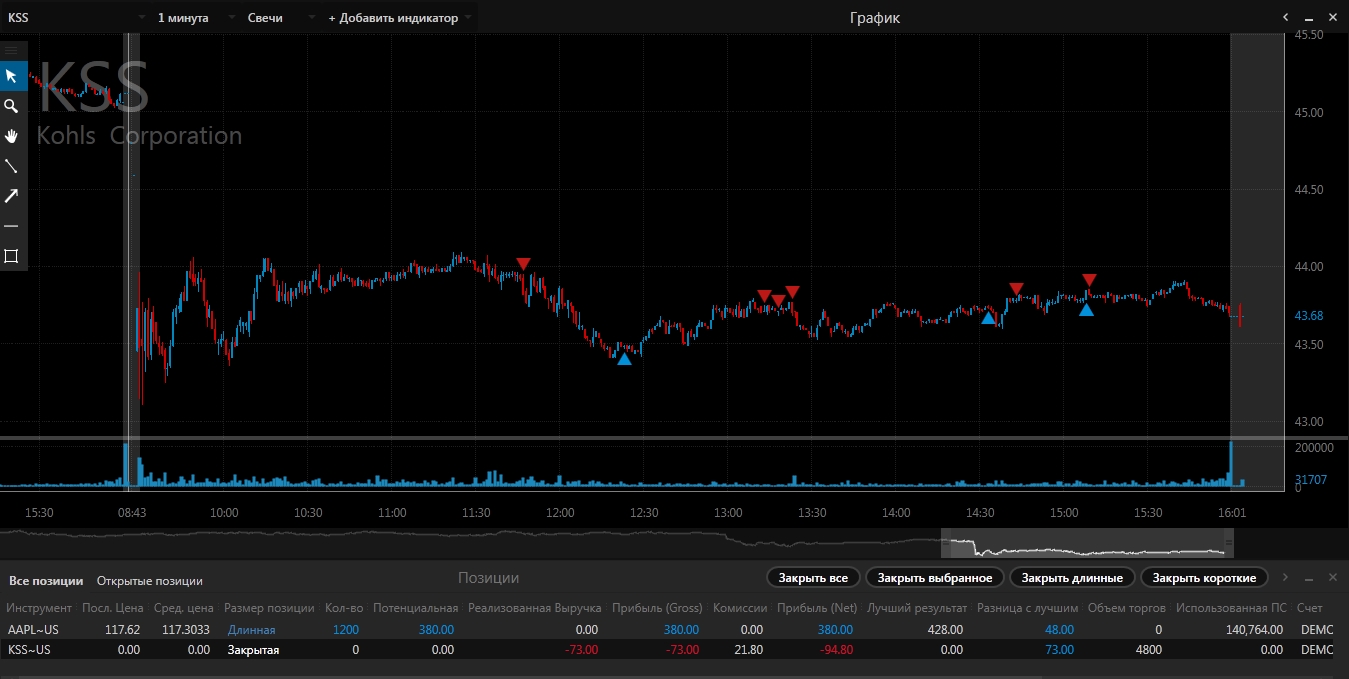Switch to 'Все позиции' tab
The image size is (1349, 679).
pos(46,581)
